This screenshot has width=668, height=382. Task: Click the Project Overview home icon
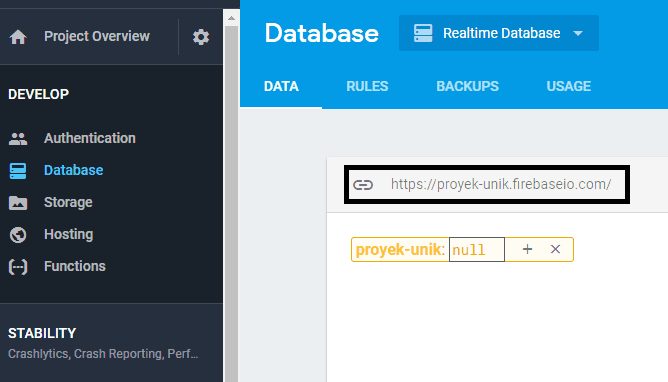click(18, 37)
